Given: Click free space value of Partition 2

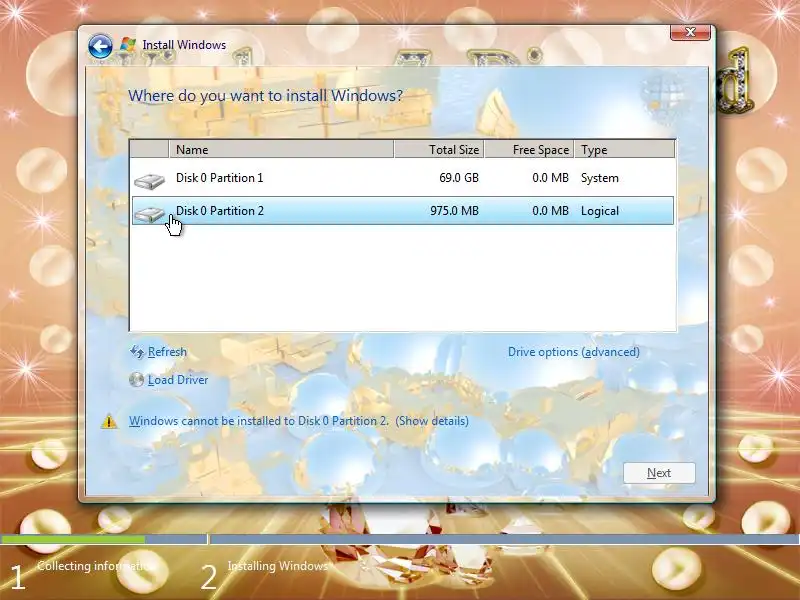Looking at the screenshot, I should click(550, 211).
